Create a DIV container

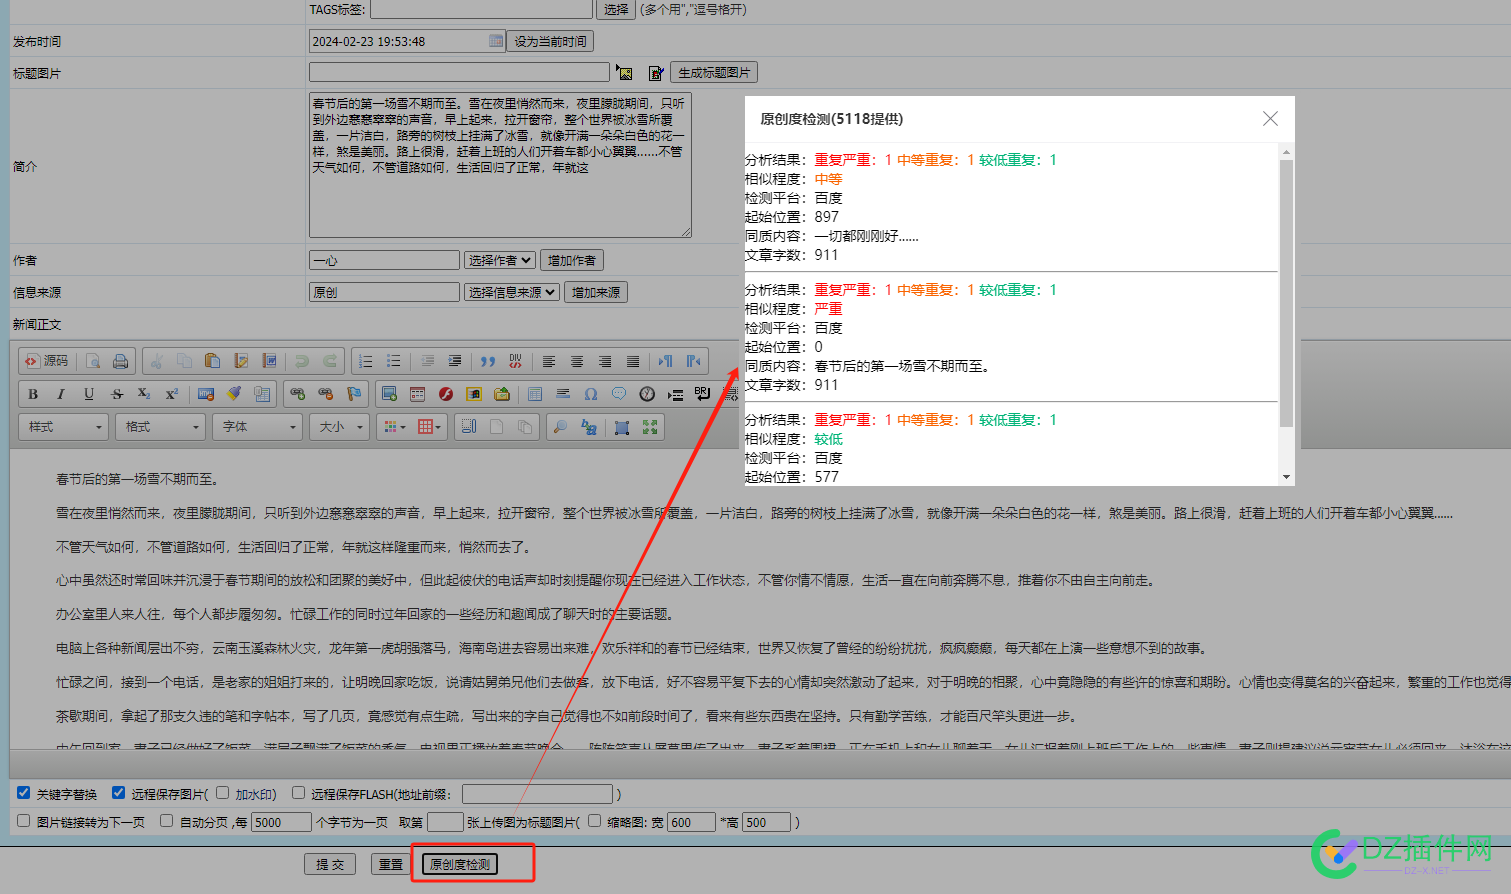pyautogui.click(x=516, y=361)
